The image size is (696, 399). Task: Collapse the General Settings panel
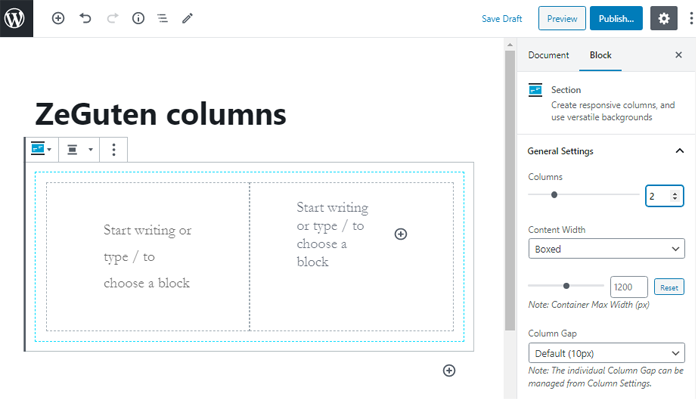[680, 151]
